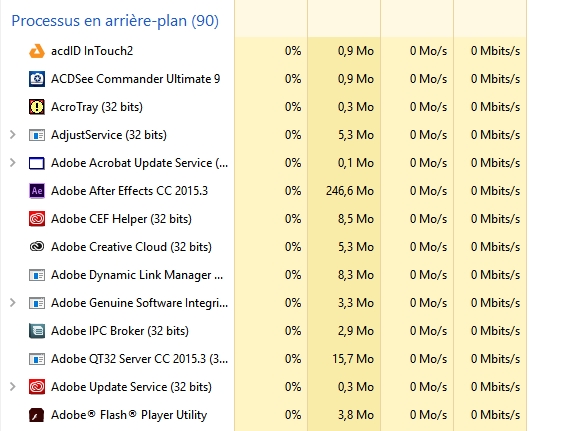Select the Adobe Creative Cloud icon

click(x=37, y=247)
